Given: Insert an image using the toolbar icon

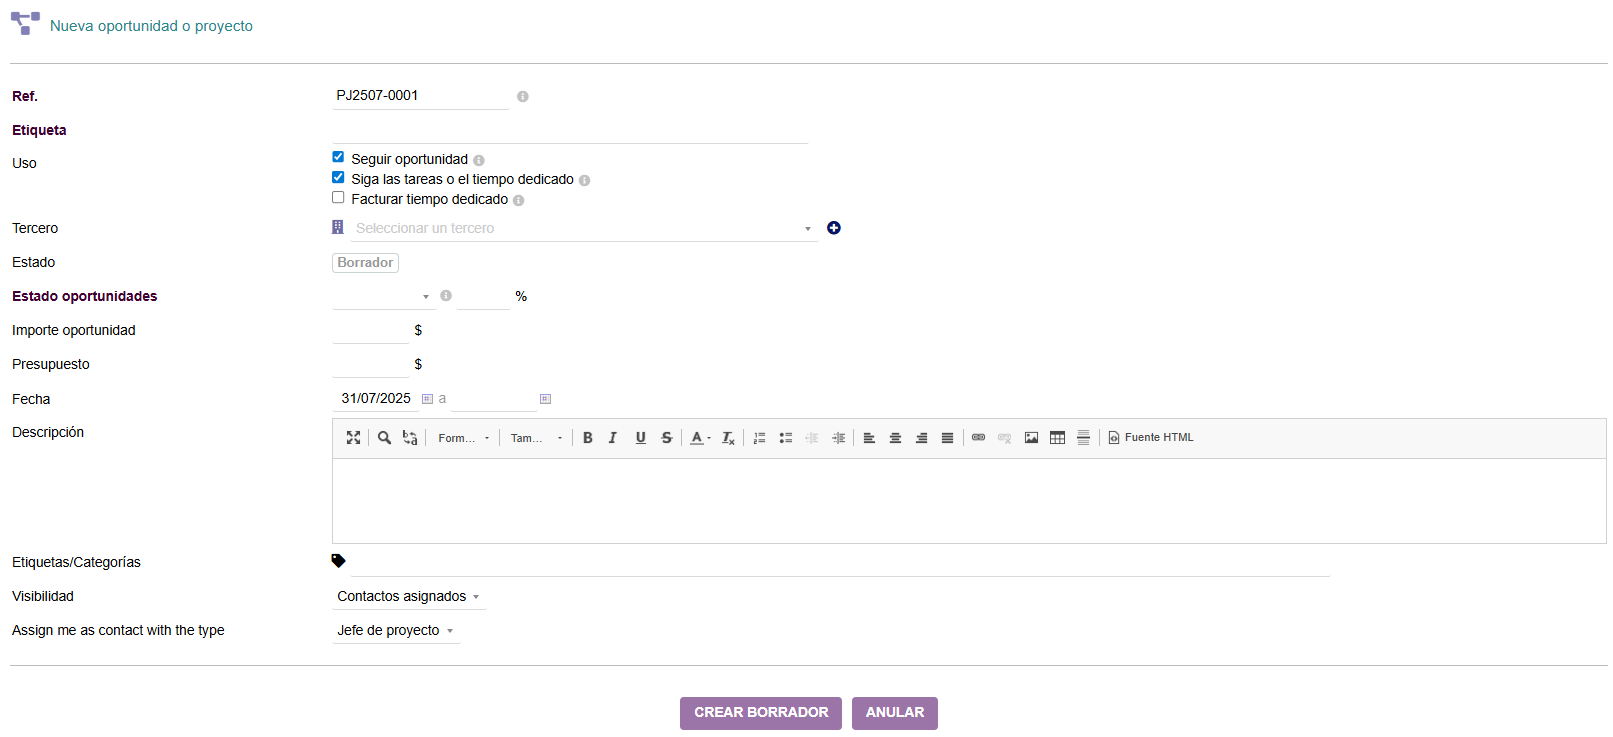Looking at the screenshot, I should (x=1031, y=438).
